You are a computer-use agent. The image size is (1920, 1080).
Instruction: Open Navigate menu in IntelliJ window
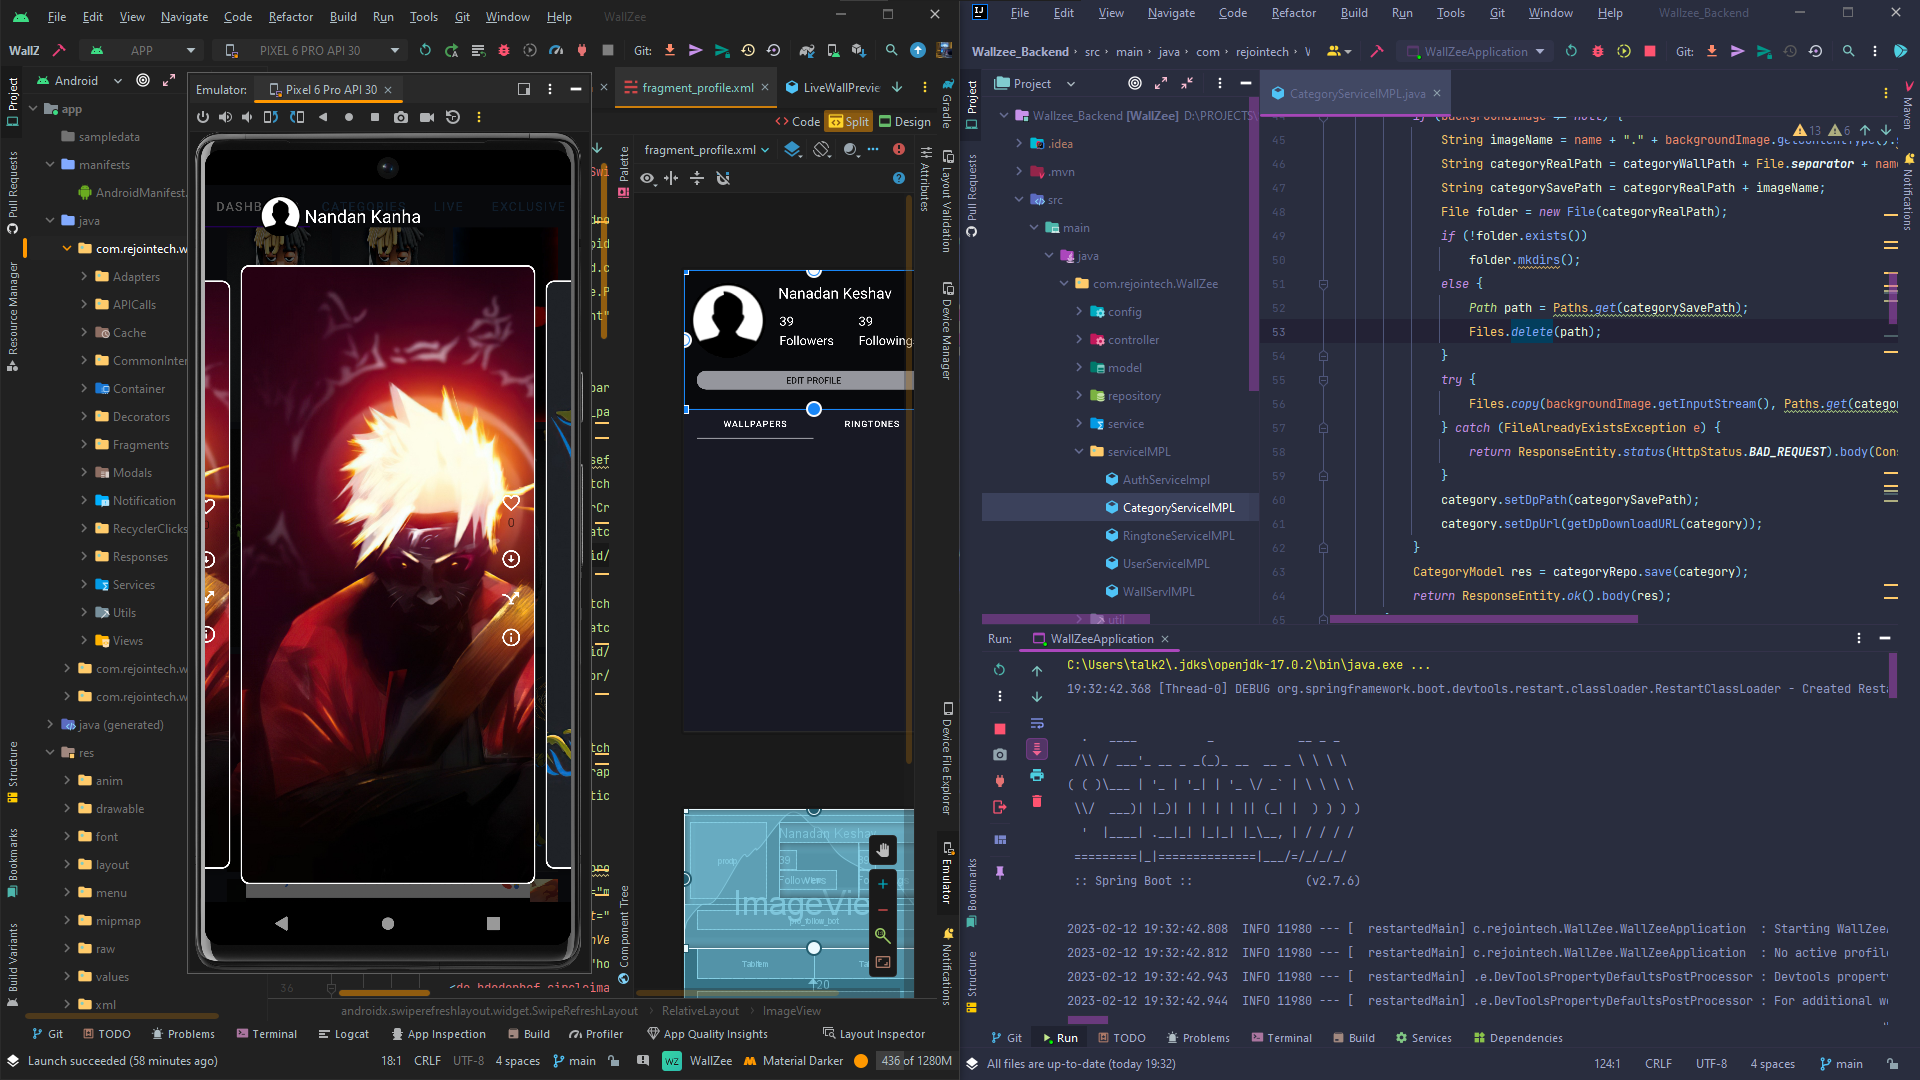[x=1171, y=13]
